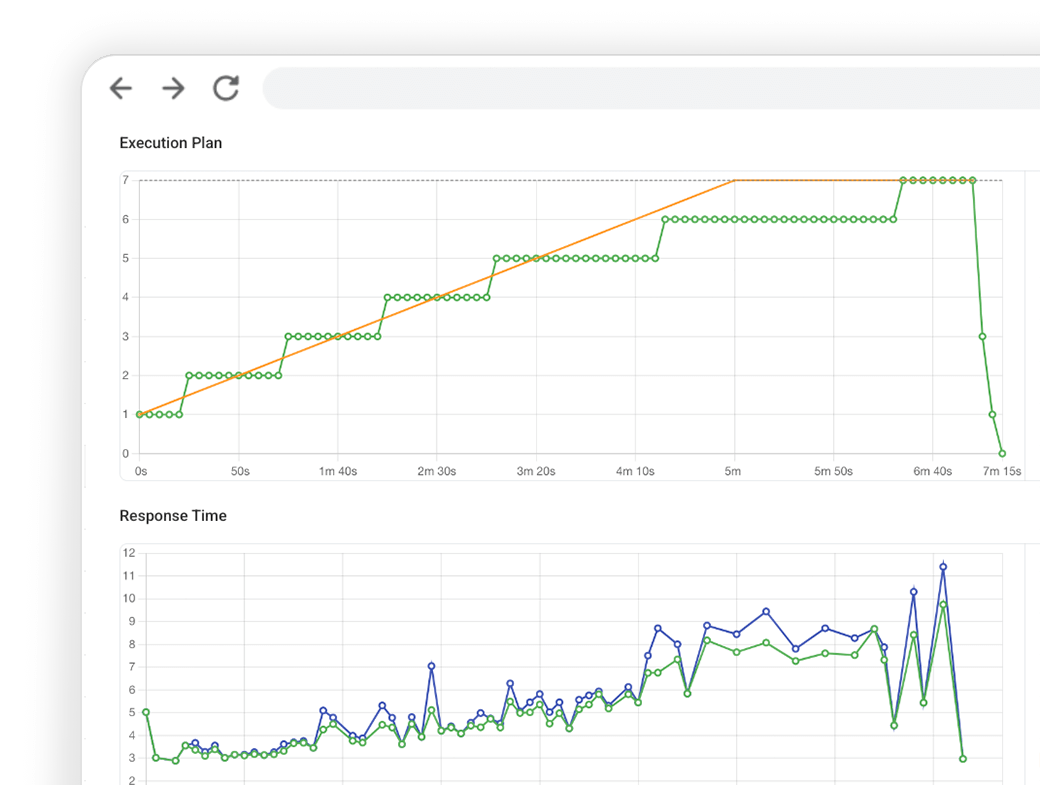Click the last Response Time point at 3
Image resolution: width=1040 pixels, height=785 pixels.
coord(963,759)
